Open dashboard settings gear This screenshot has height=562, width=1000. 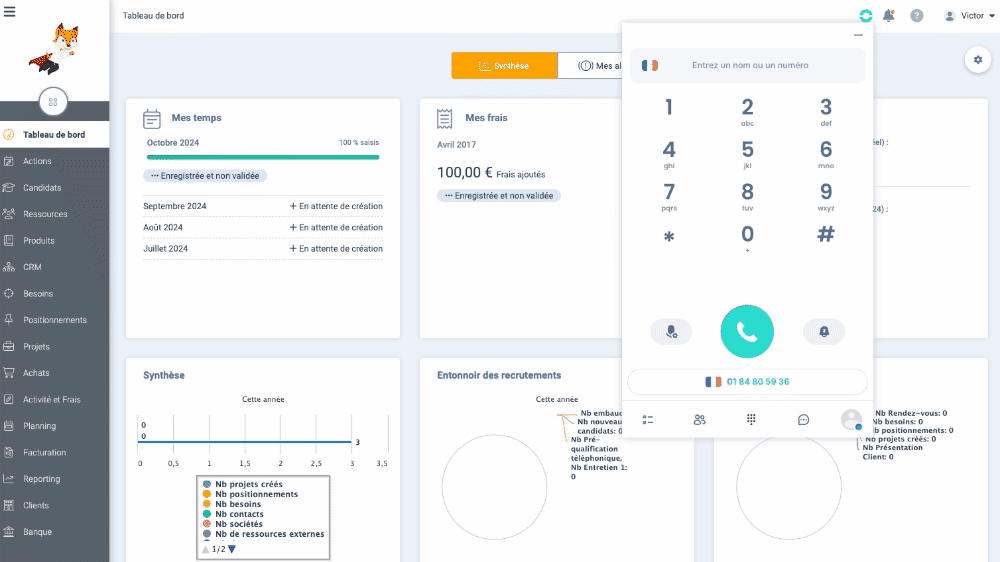tap(977, 60)
